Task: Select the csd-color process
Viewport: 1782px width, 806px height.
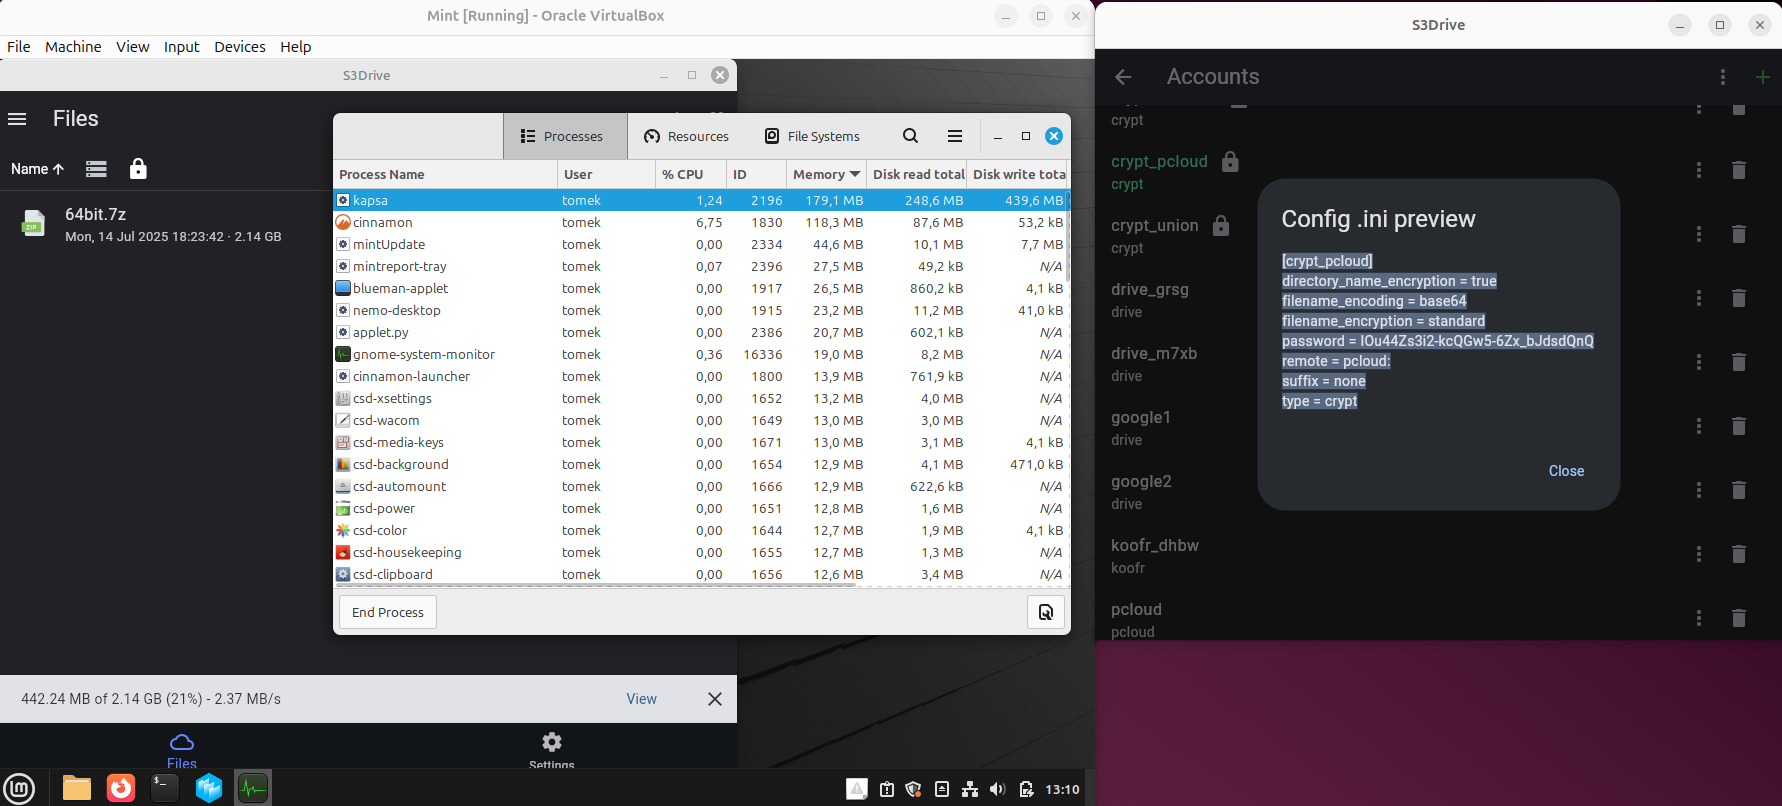Action: (x=701, y=530)
